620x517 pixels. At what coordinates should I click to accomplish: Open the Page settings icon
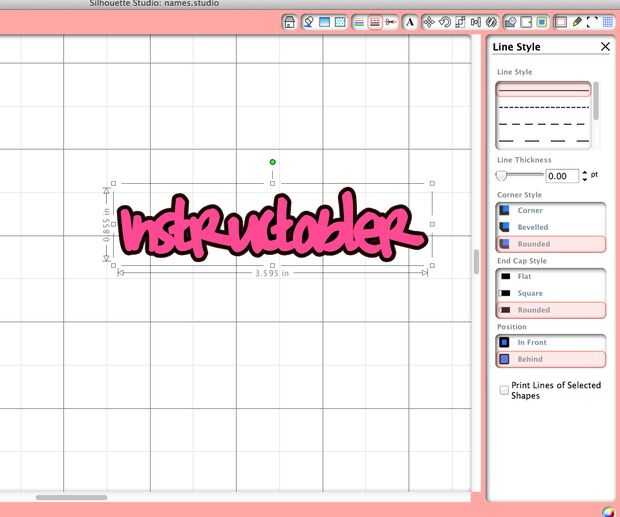pyautogui.click(x=560, y=22)
